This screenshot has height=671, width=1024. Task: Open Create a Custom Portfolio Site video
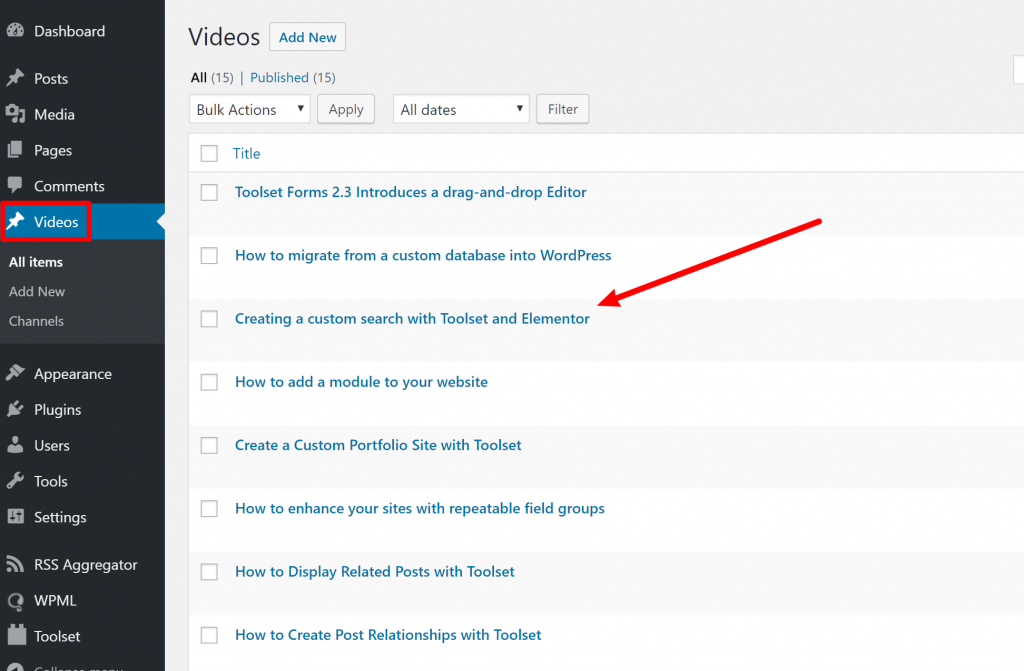coord(377,446)
